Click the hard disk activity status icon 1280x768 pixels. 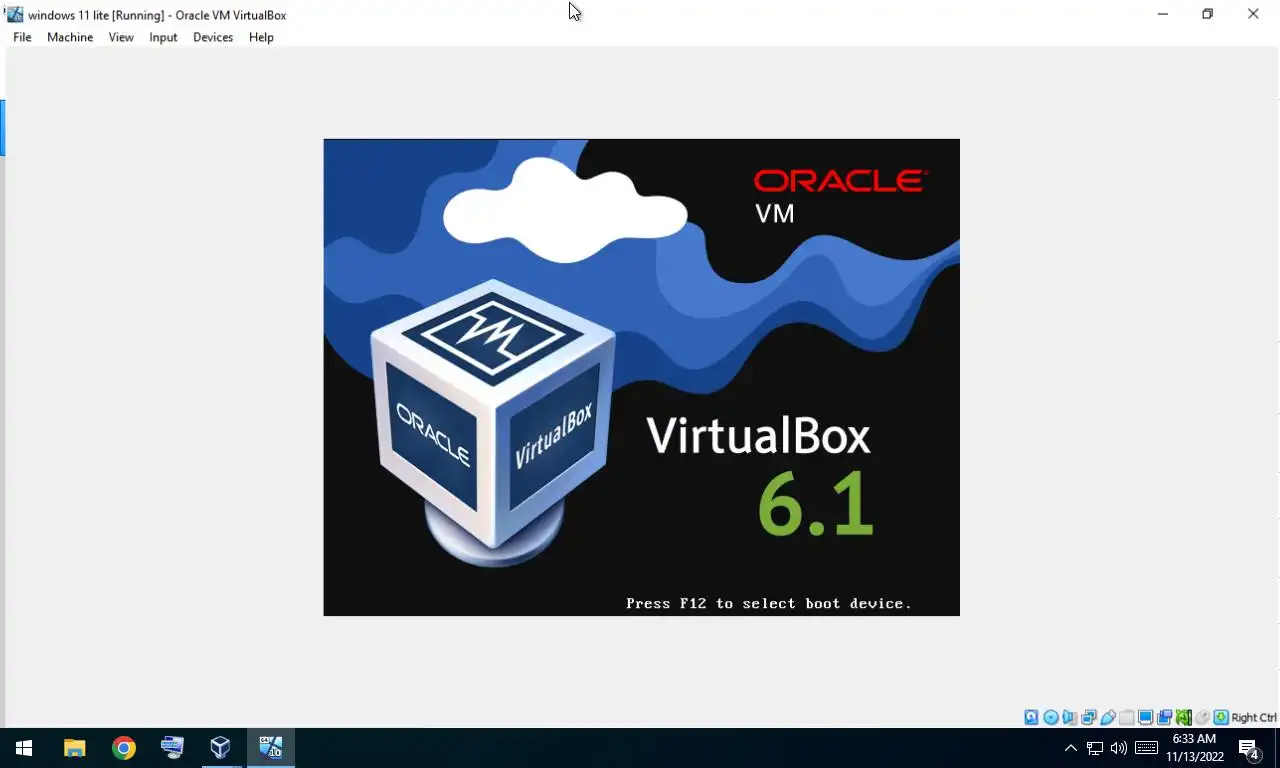pyautogui.click(x=1031, y=717)
